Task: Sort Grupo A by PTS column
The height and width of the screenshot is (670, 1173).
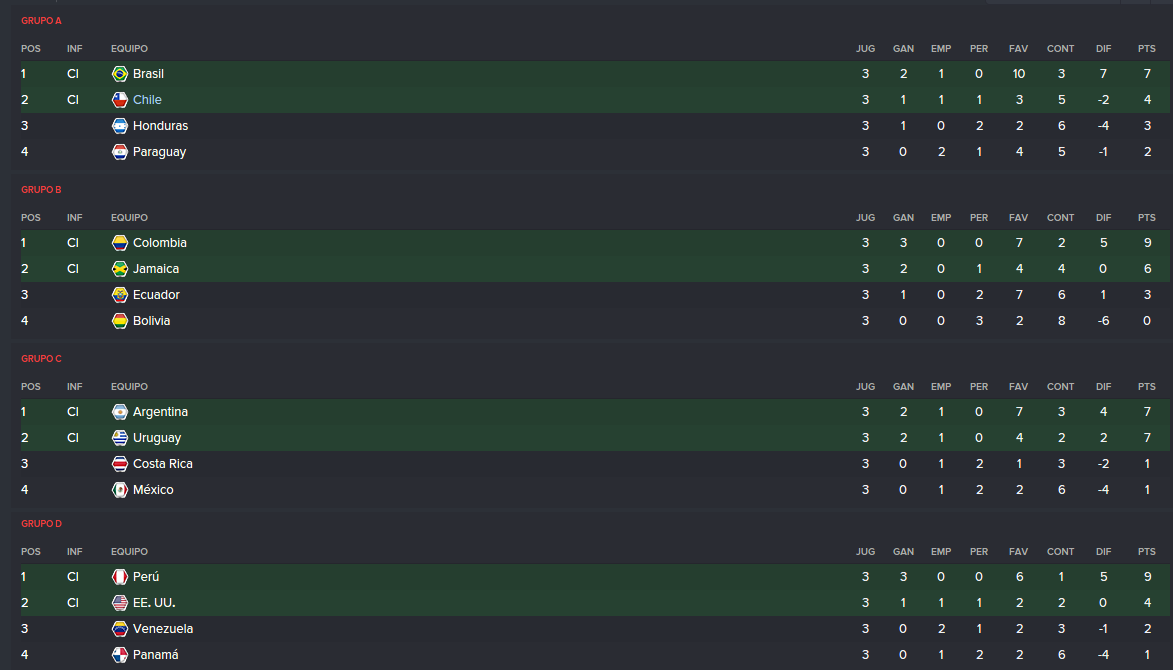Action: pos(1147,49)
